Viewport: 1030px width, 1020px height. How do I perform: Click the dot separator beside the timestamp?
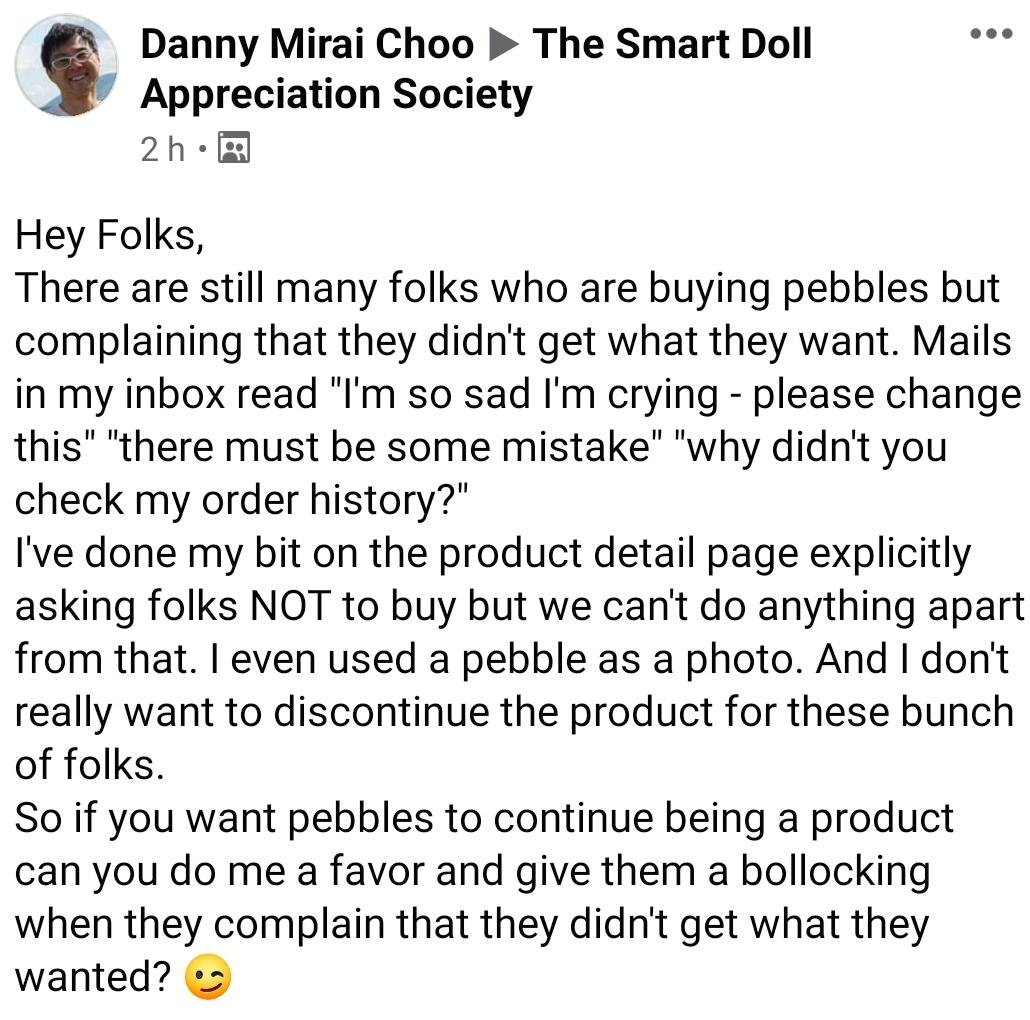[202, 150]
